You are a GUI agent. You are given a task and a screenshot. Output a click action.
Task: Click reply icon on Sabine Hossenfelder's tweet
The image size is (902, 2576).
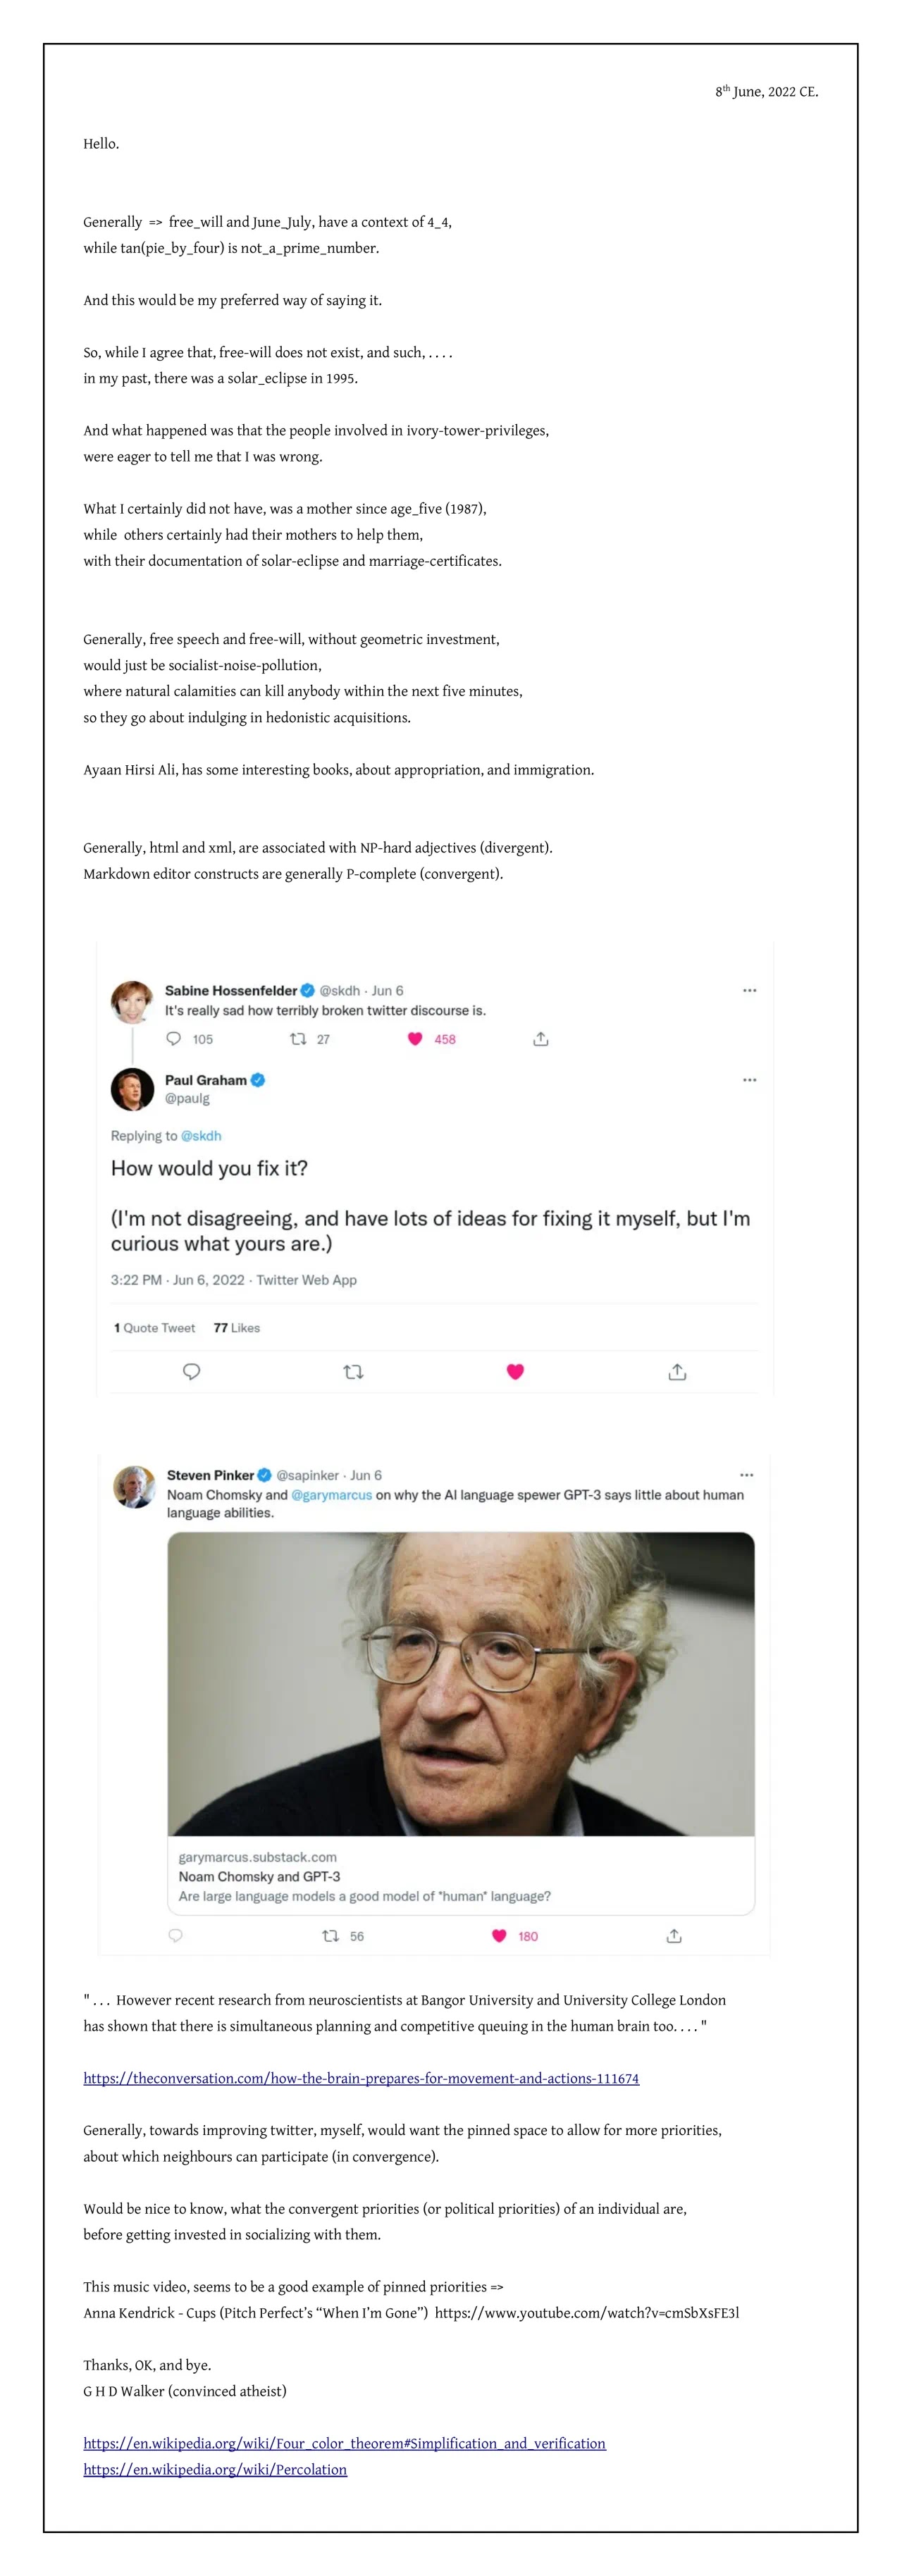pos(174,1039)
